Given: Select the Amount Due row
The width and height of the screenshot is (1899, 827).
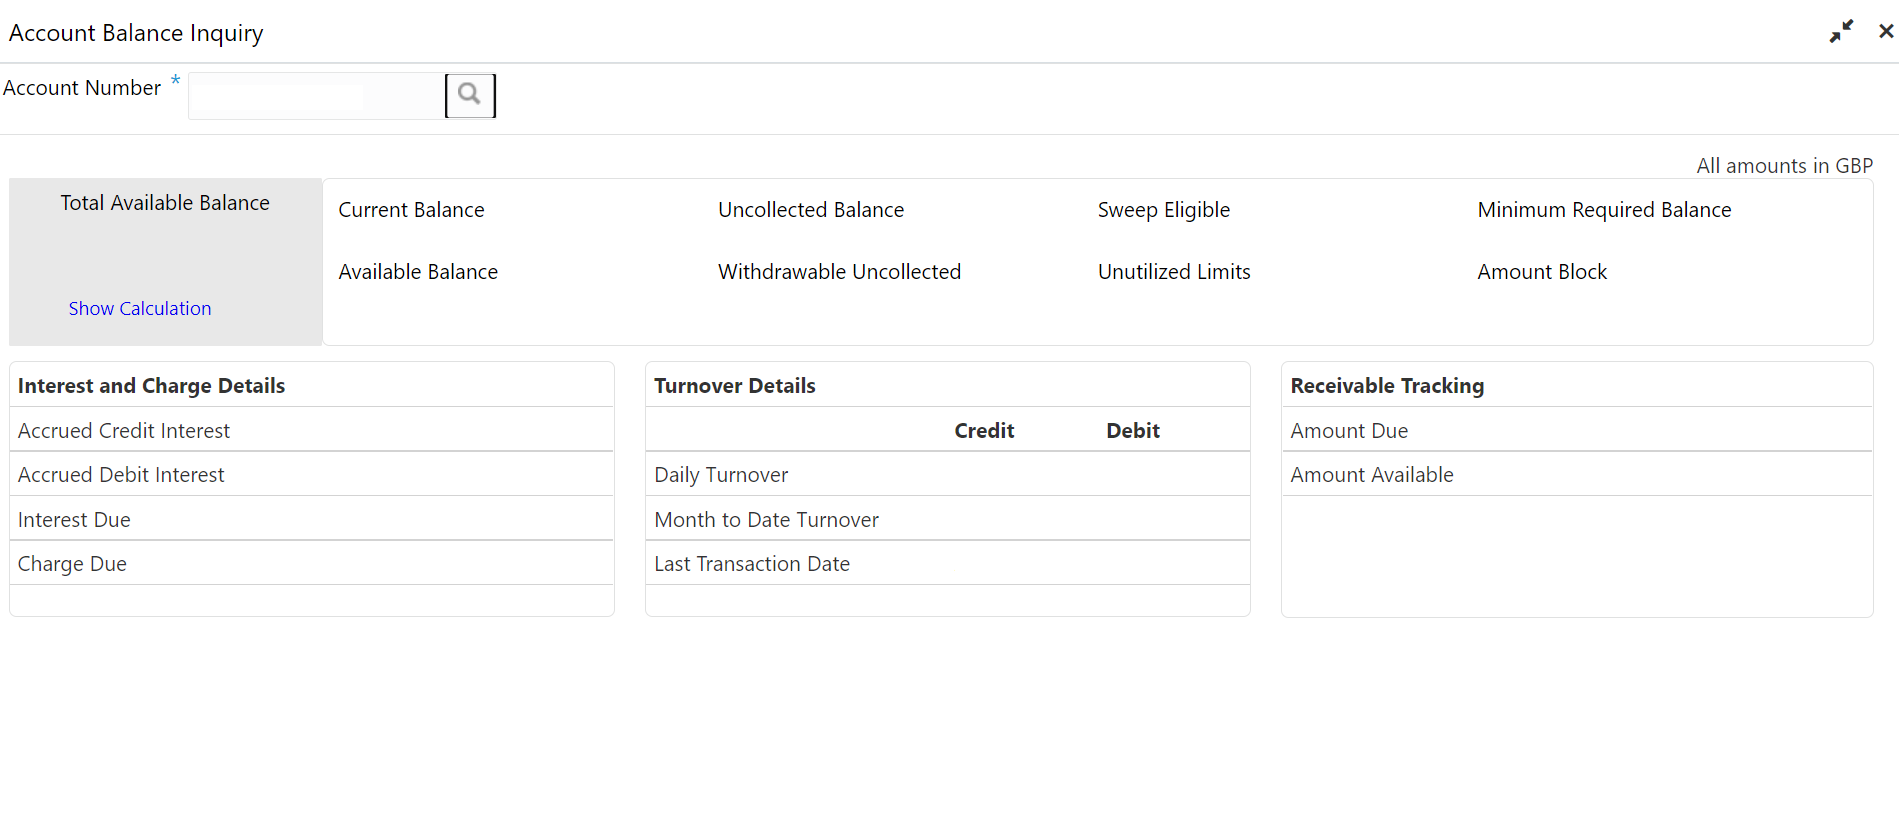Looking at the screenshot, I should pos(1577,430).
